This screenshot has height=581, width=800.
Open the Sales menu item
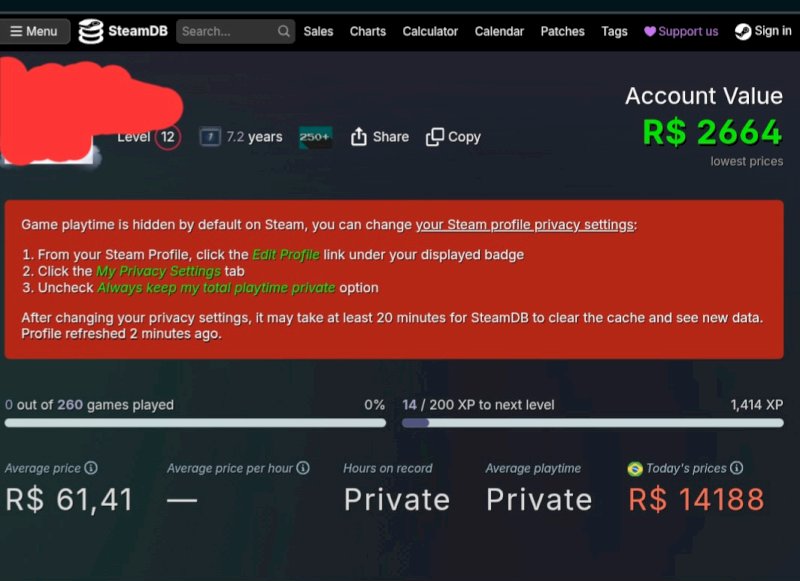318,31
